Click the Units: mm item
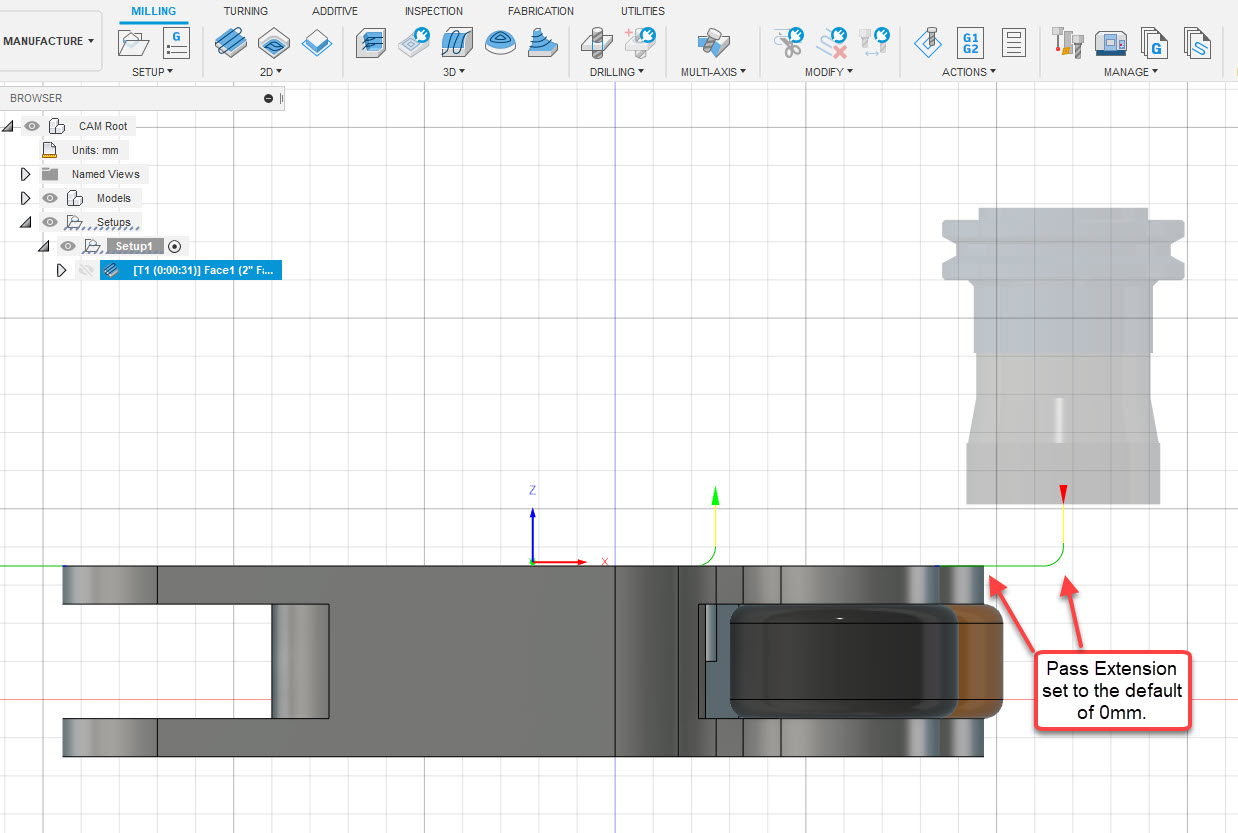 coord(94,150)
